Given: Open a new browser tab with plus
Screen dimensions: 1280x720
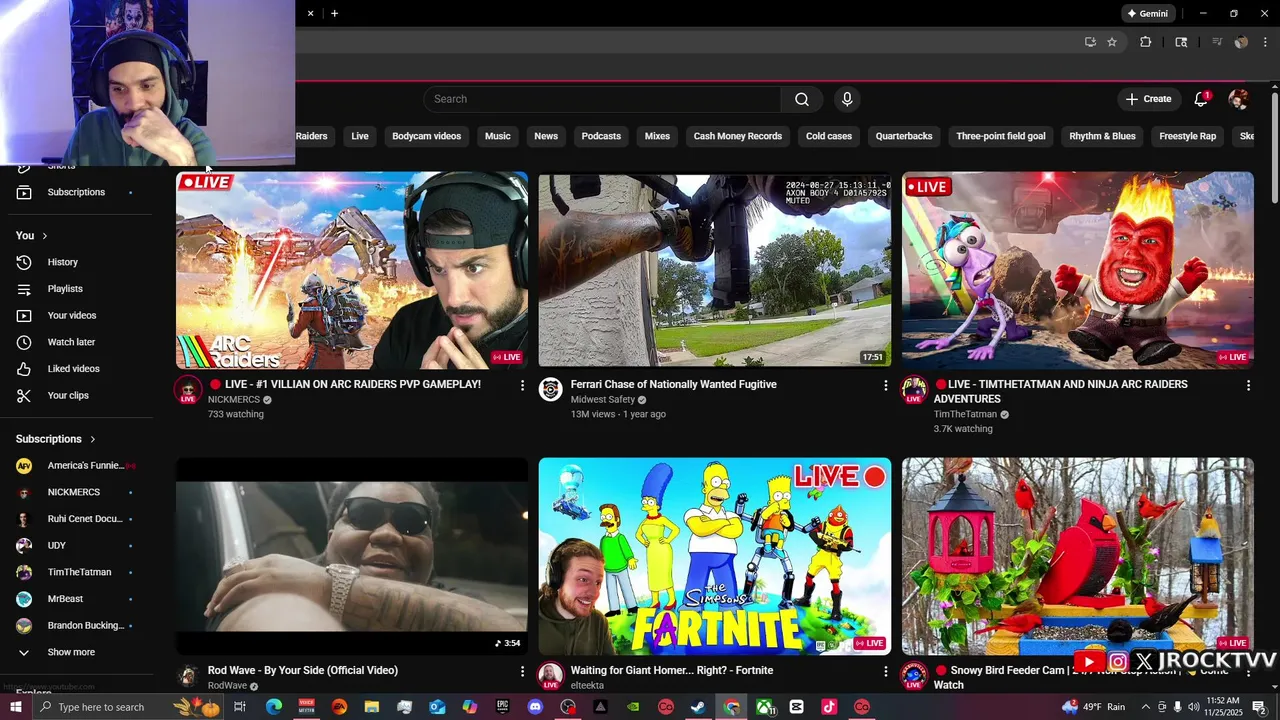Looking at the screenshot, I should point(334,13).
